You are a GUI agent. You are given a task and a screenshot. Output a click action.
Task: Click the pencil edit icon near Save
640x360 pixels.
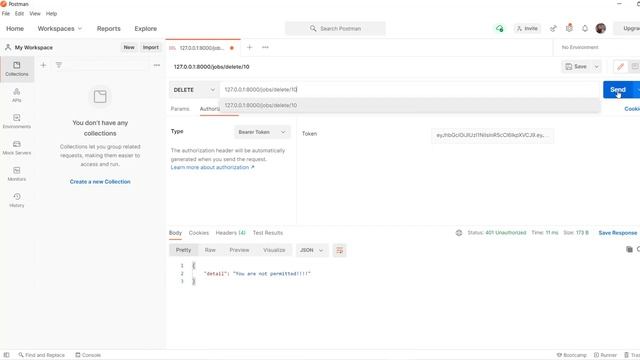[x=620, y=67]
